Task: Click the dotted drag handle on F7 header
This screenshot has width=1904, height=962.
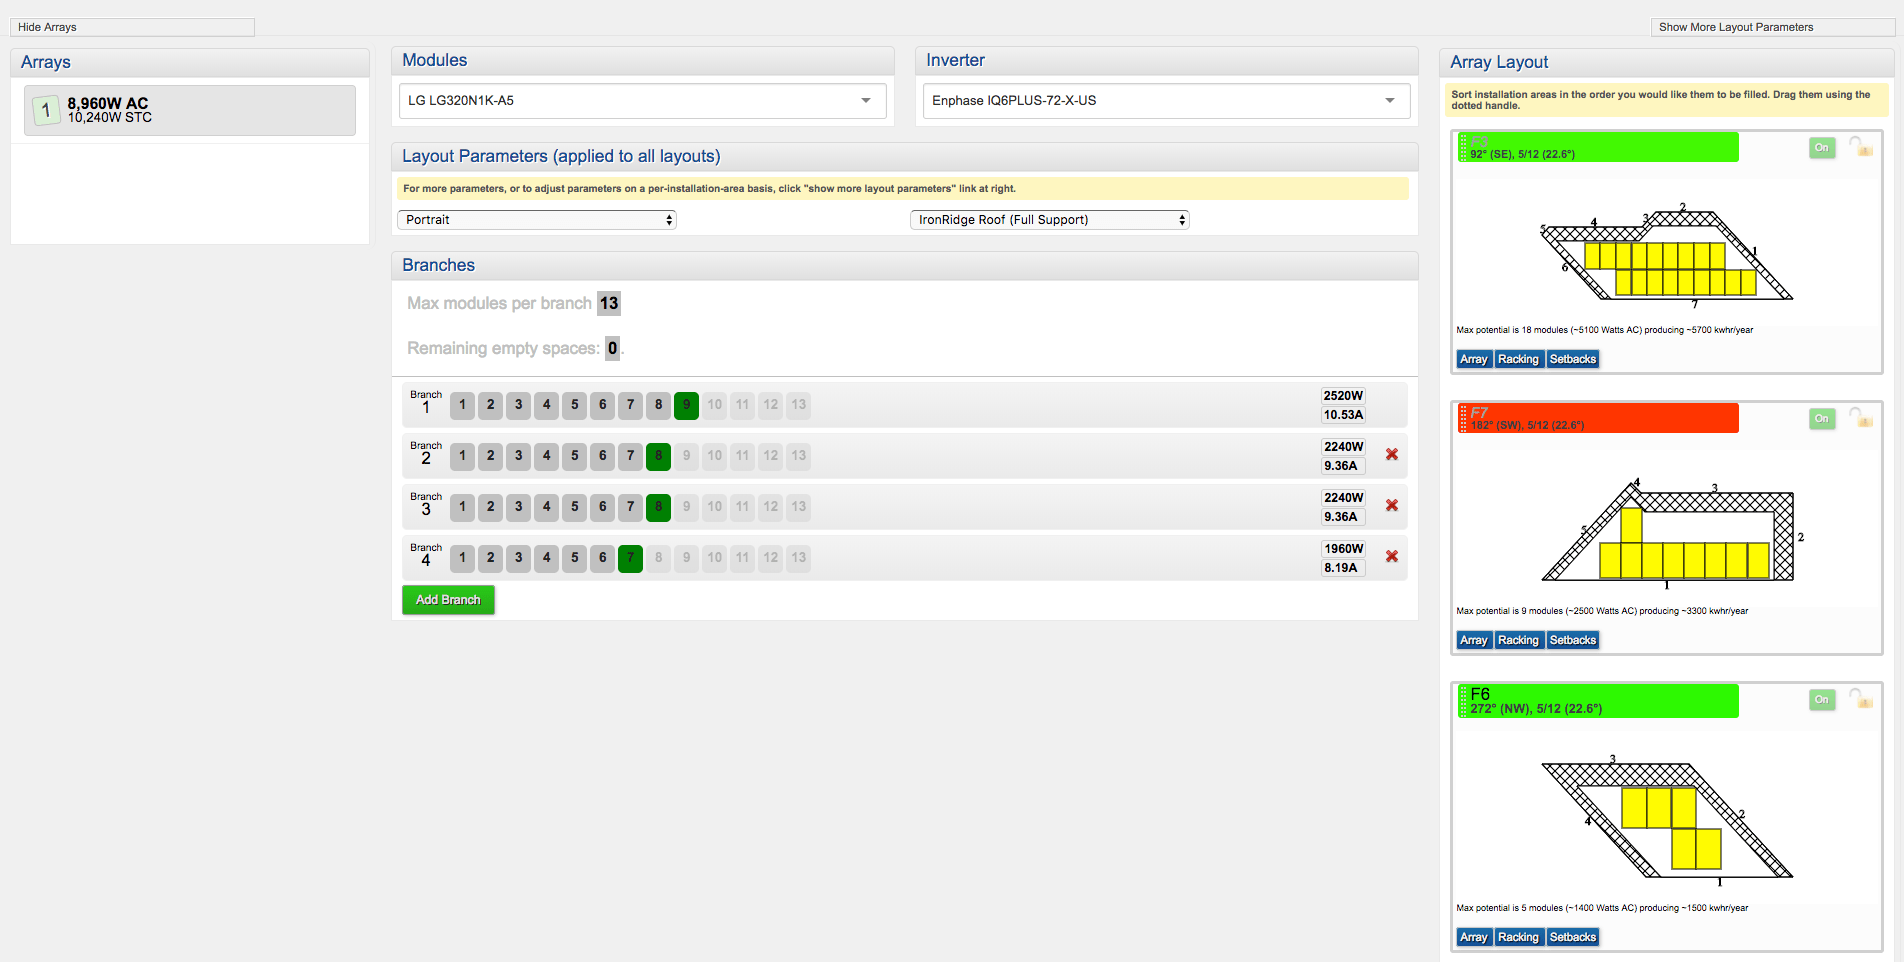Action: (x=1463, y=419)
